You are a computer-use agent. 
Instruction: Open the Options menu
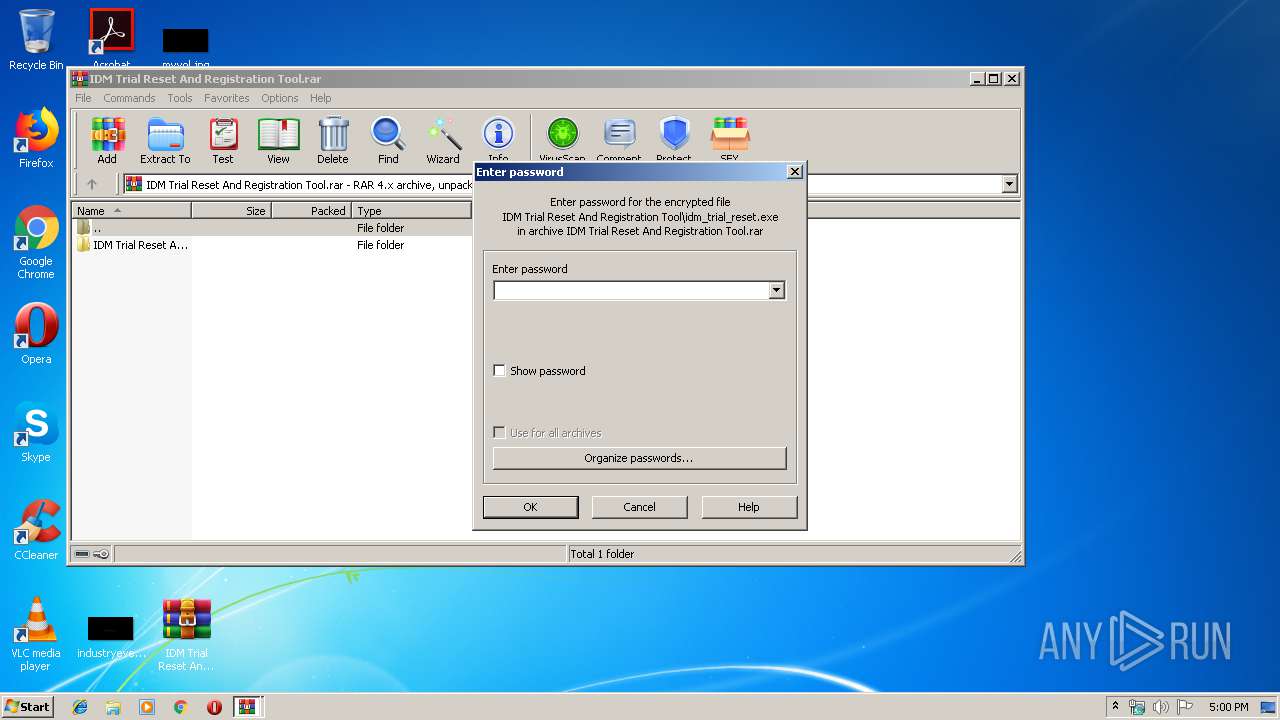coord(280,98)
